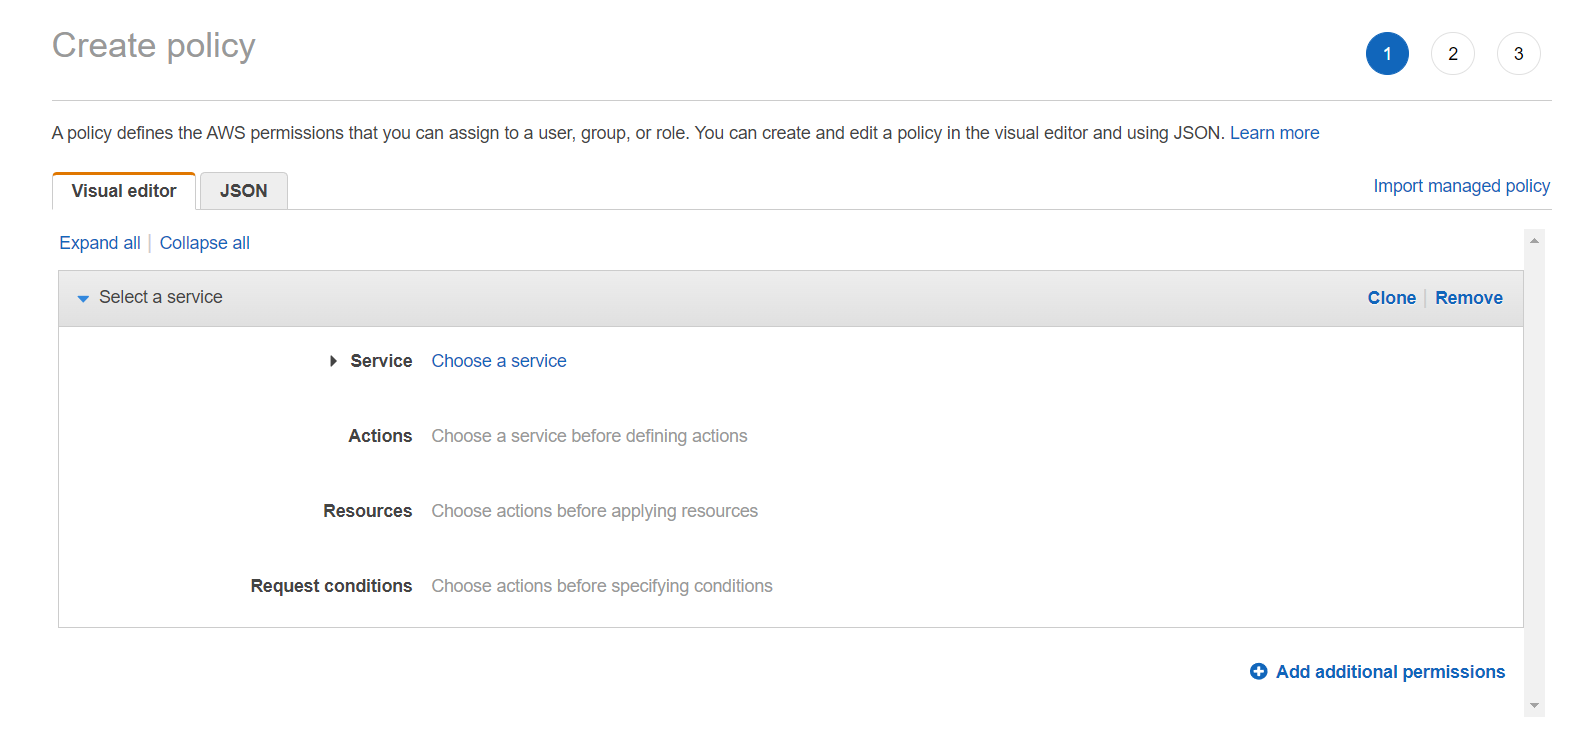The image size is (1591, 756).
Task: Expand the Service row triangle
Action: tap(333, 361)
